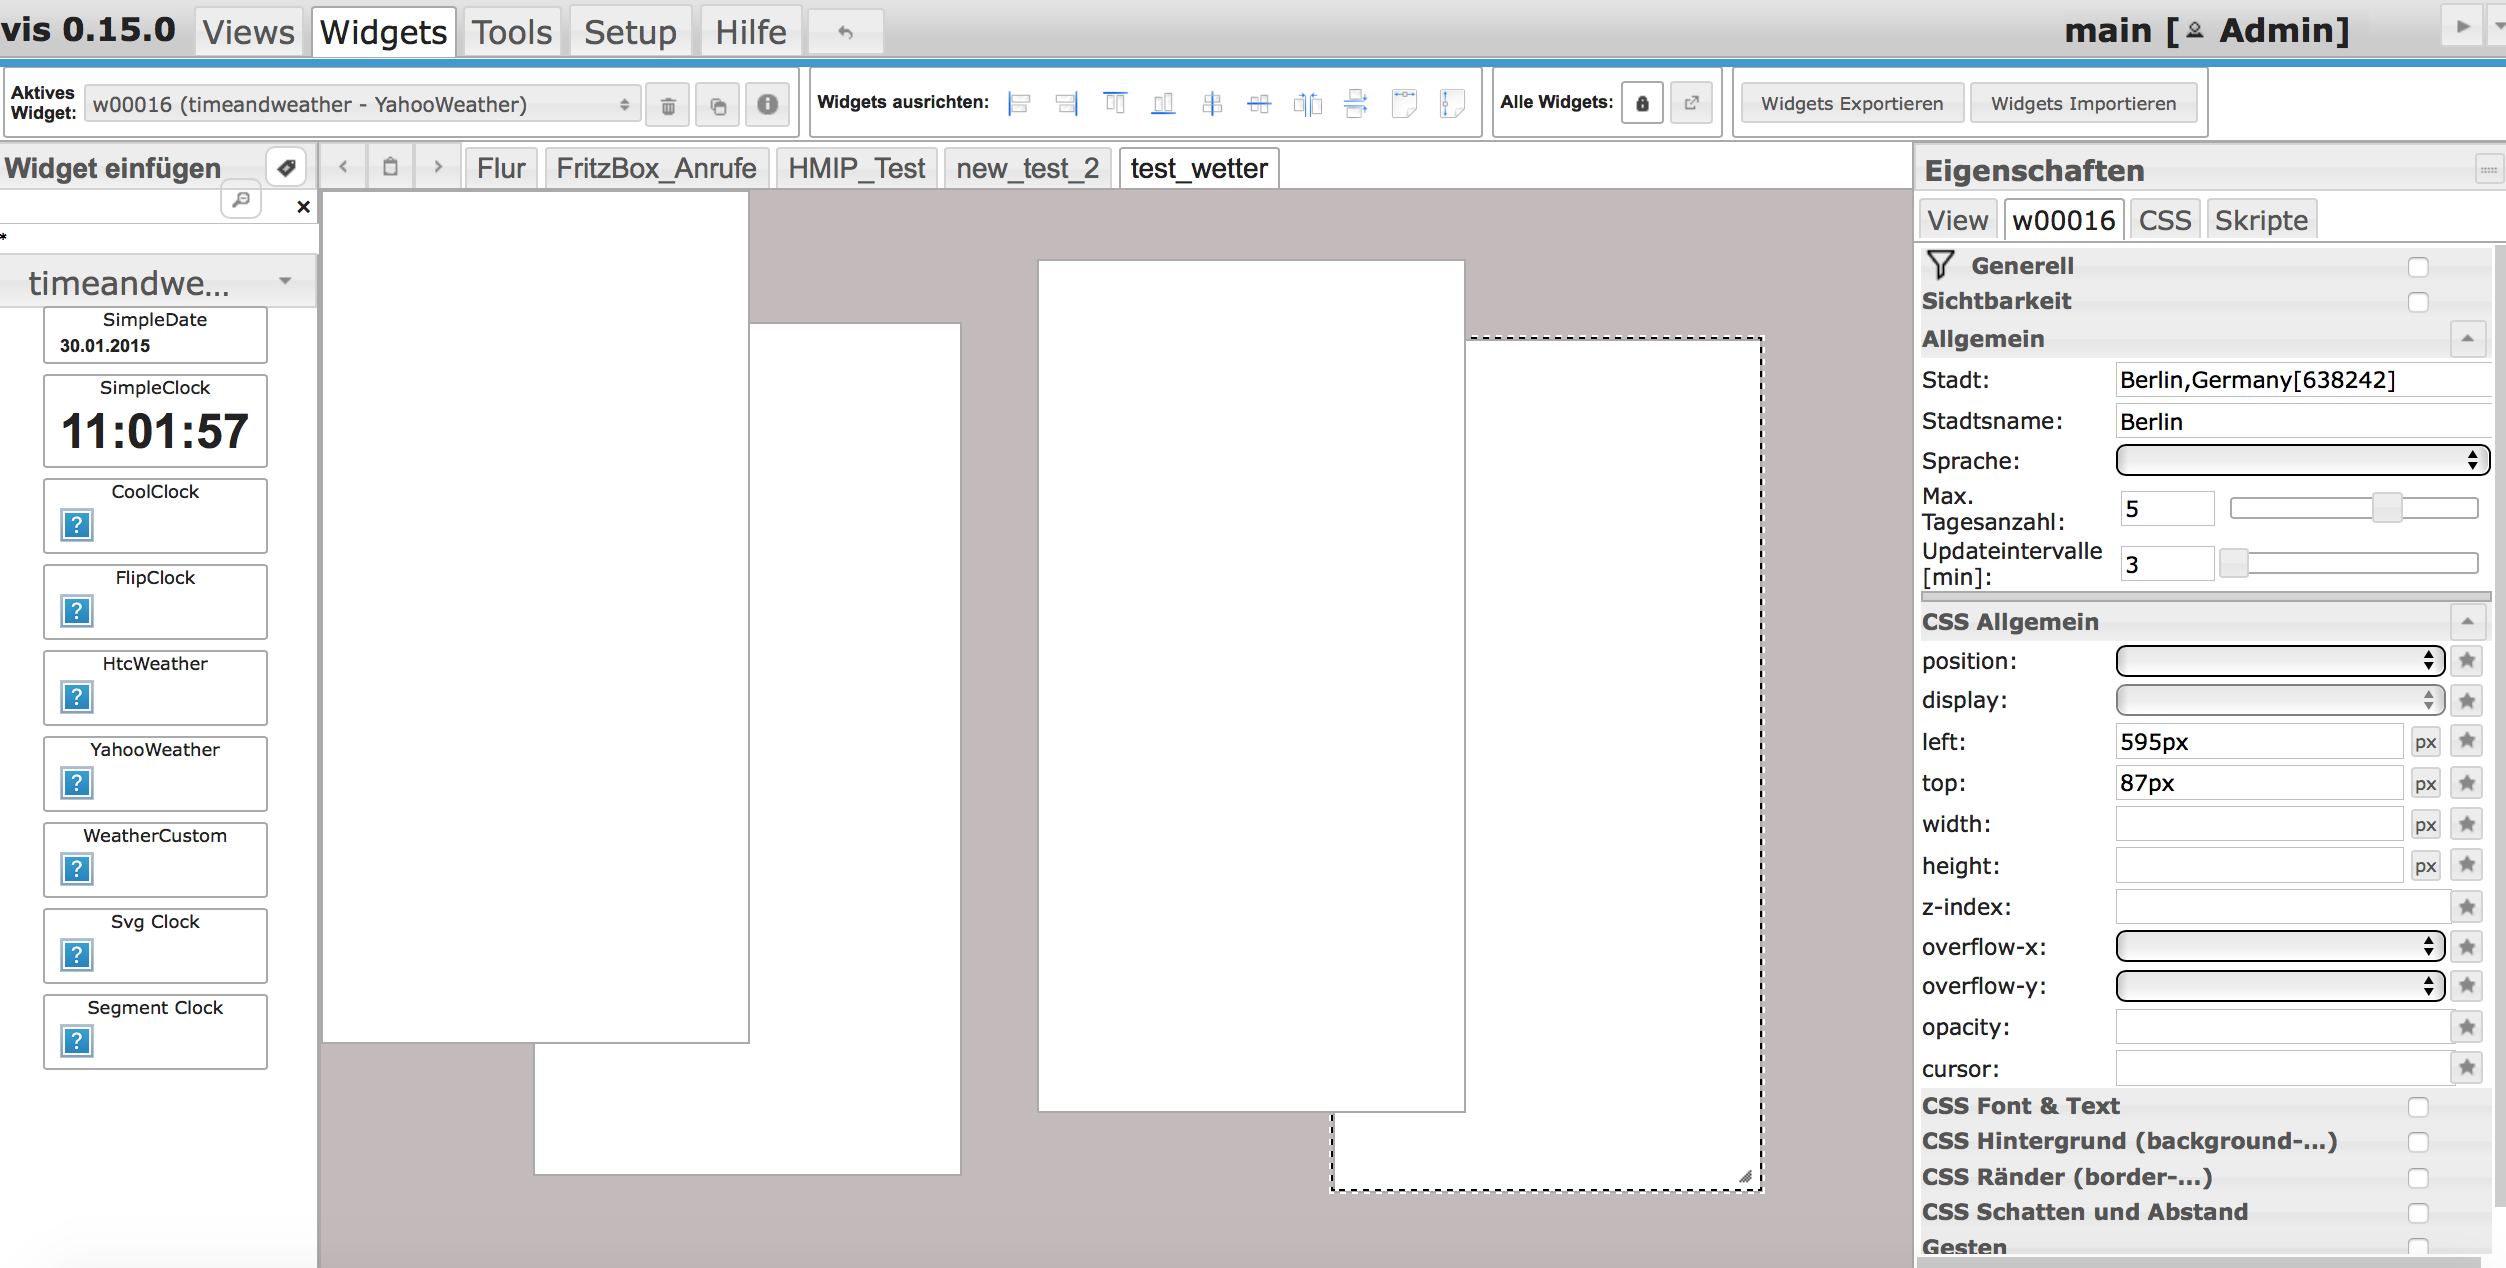Open the Aktives Widget dropdown
The width and height of the screenshot is (2506, 1268).
[x=362, y=104]
